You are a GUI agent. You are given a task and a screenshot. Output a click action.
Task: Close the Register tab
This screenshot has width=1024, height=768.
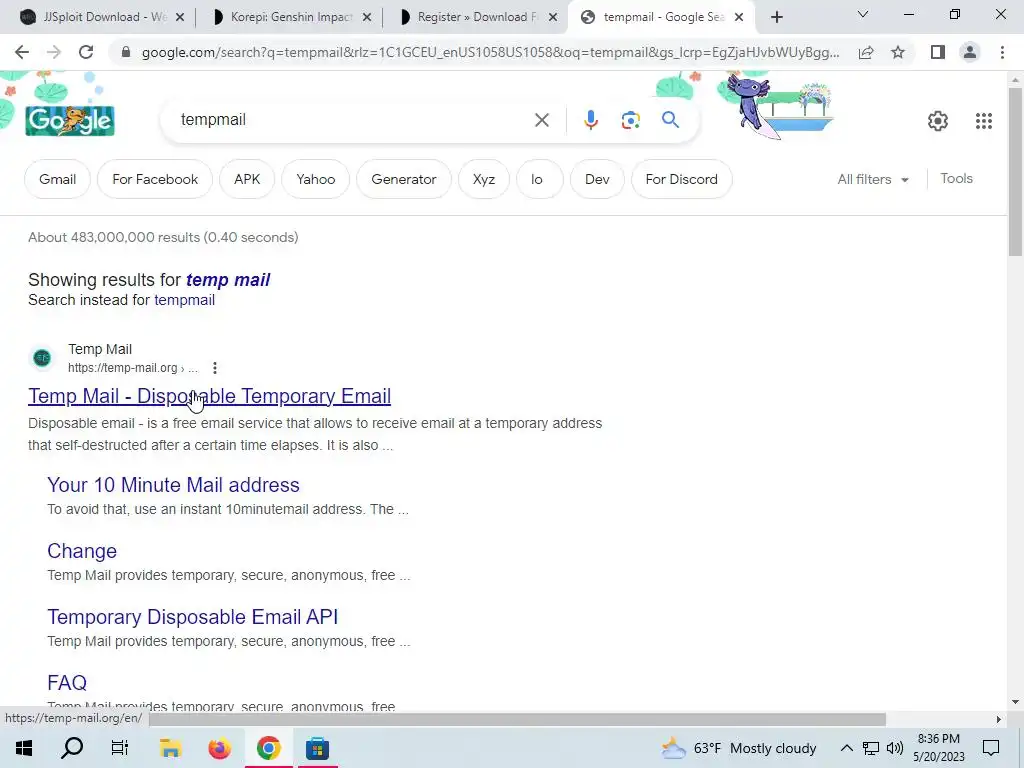(x=553, y=17)
